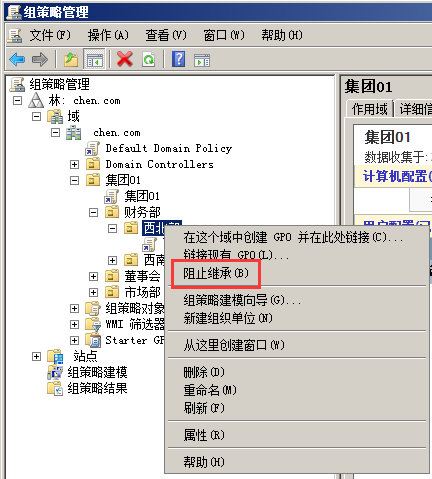
Task: Expand the 组策略对象 node
Action: pyautogui.click(x=74, y=308)
